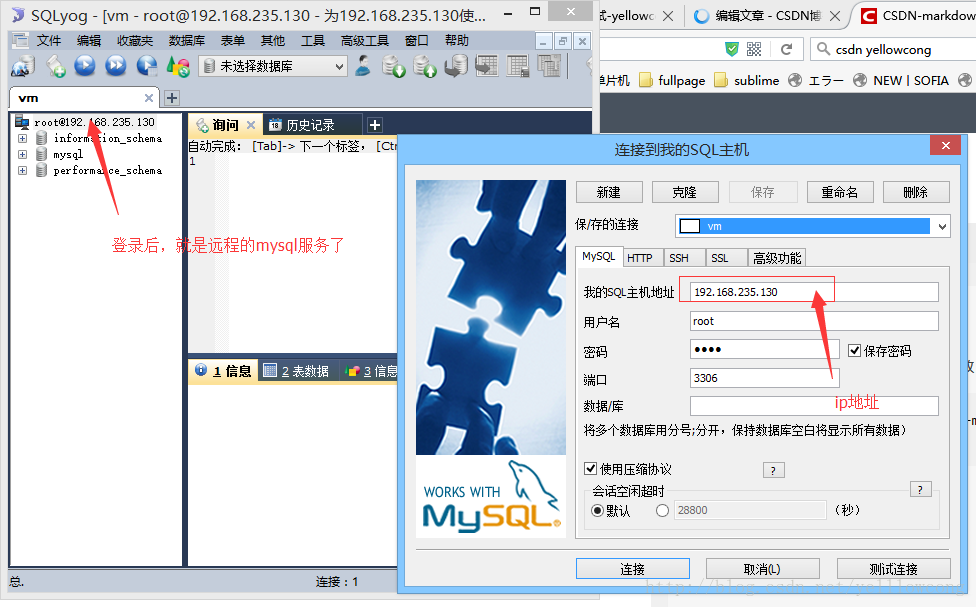
Task: Click the 连接 button
Action: click(632, 569)
